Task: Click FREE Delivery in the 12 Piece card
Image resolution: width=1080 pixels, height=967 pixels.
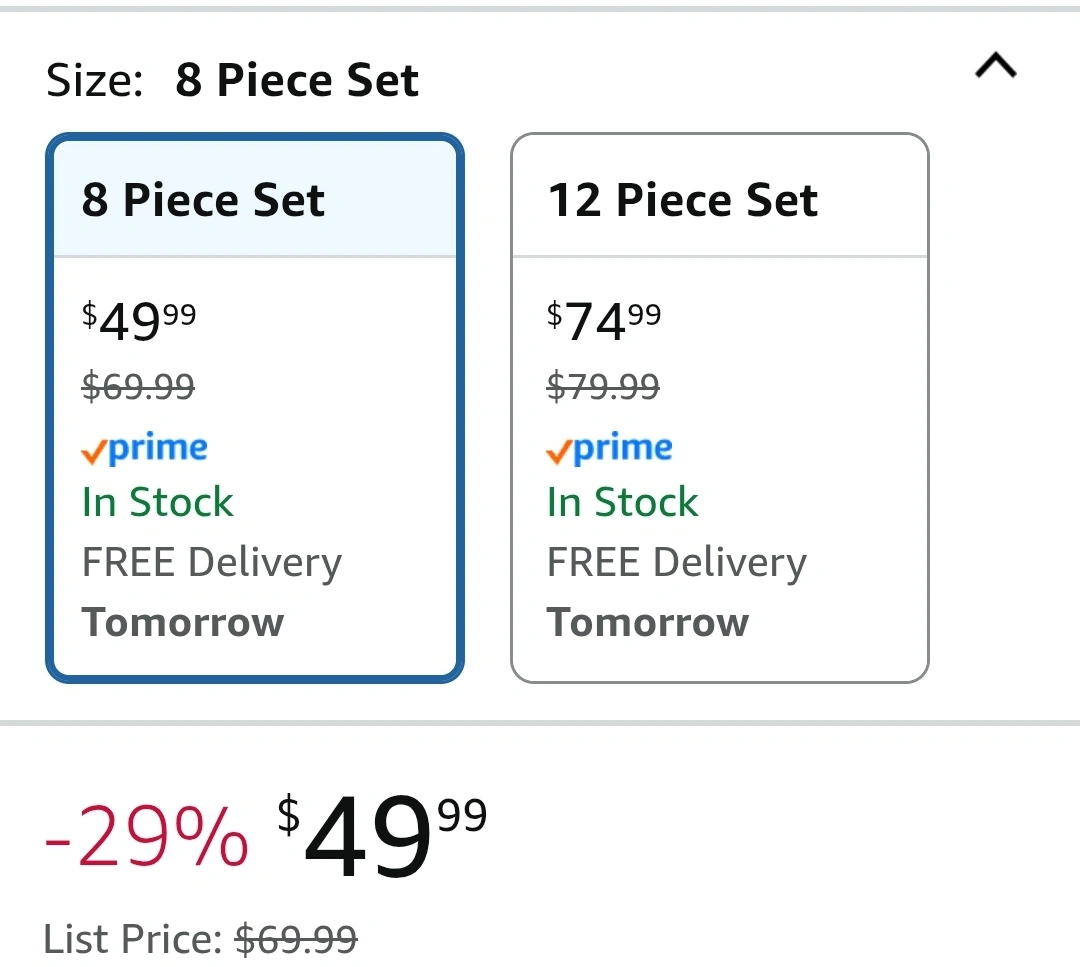Action: click(x=676, y=563)
